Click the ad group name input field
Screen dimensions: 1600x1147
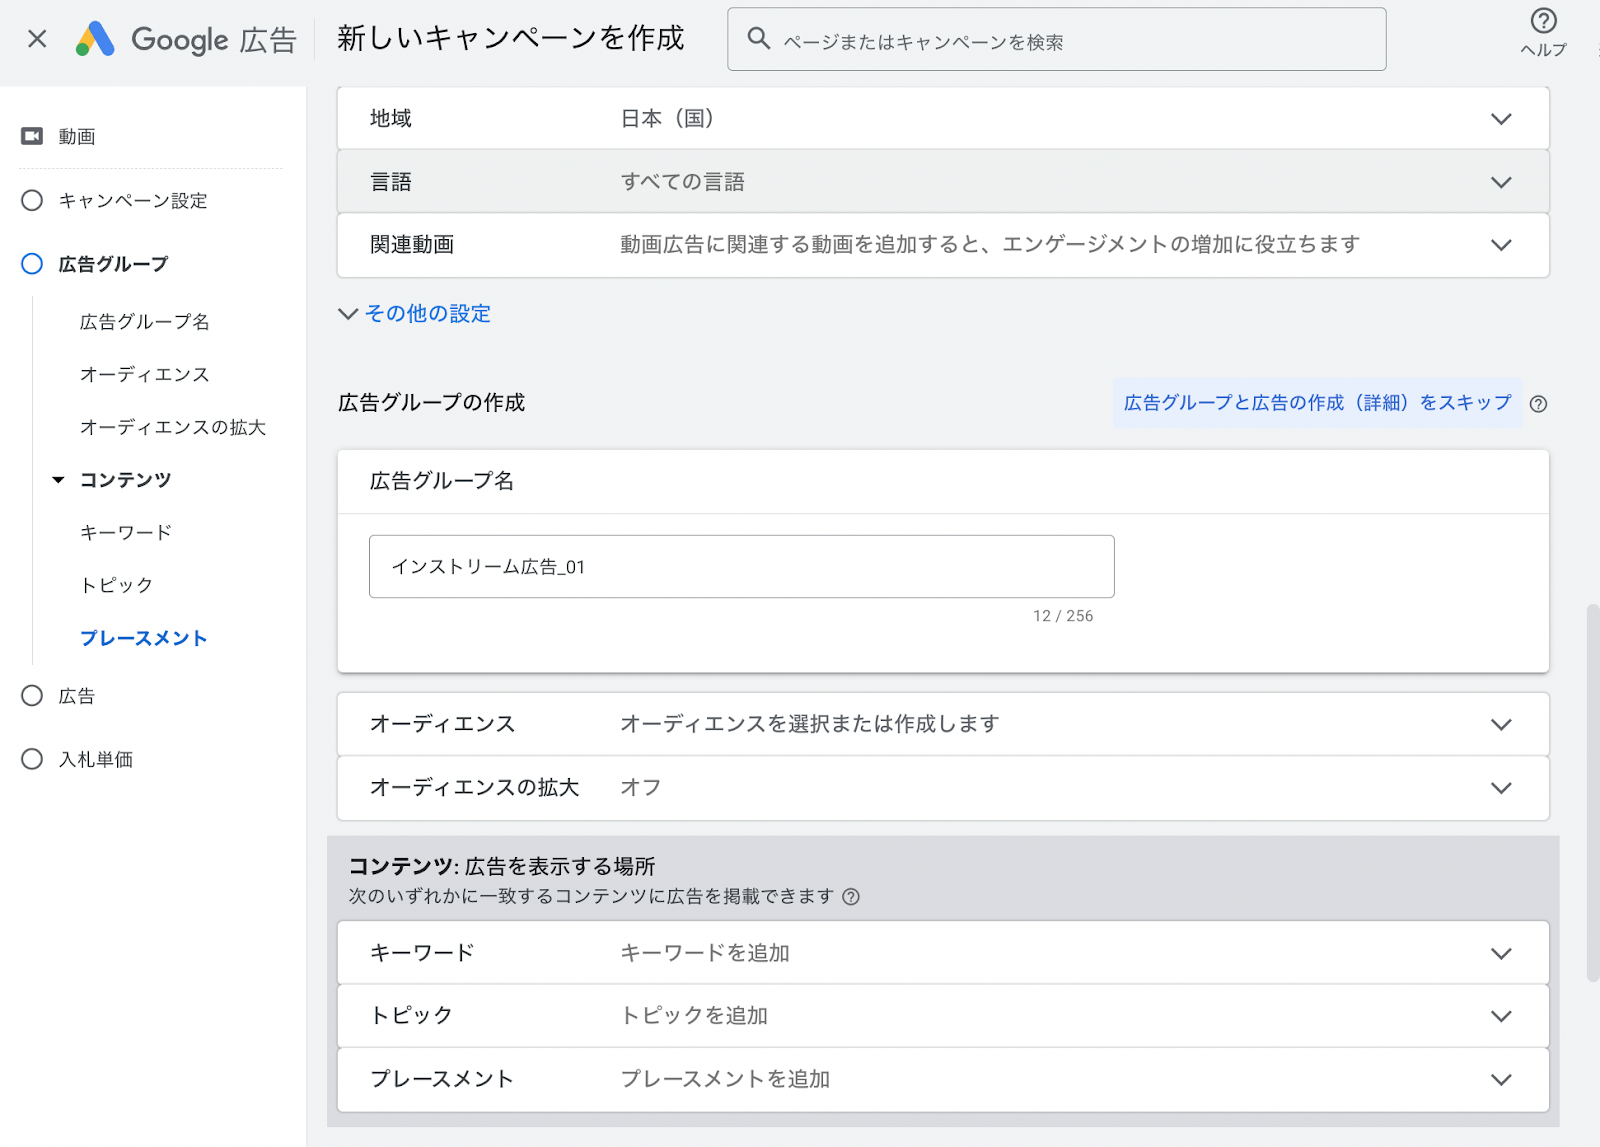coord(741,567)
